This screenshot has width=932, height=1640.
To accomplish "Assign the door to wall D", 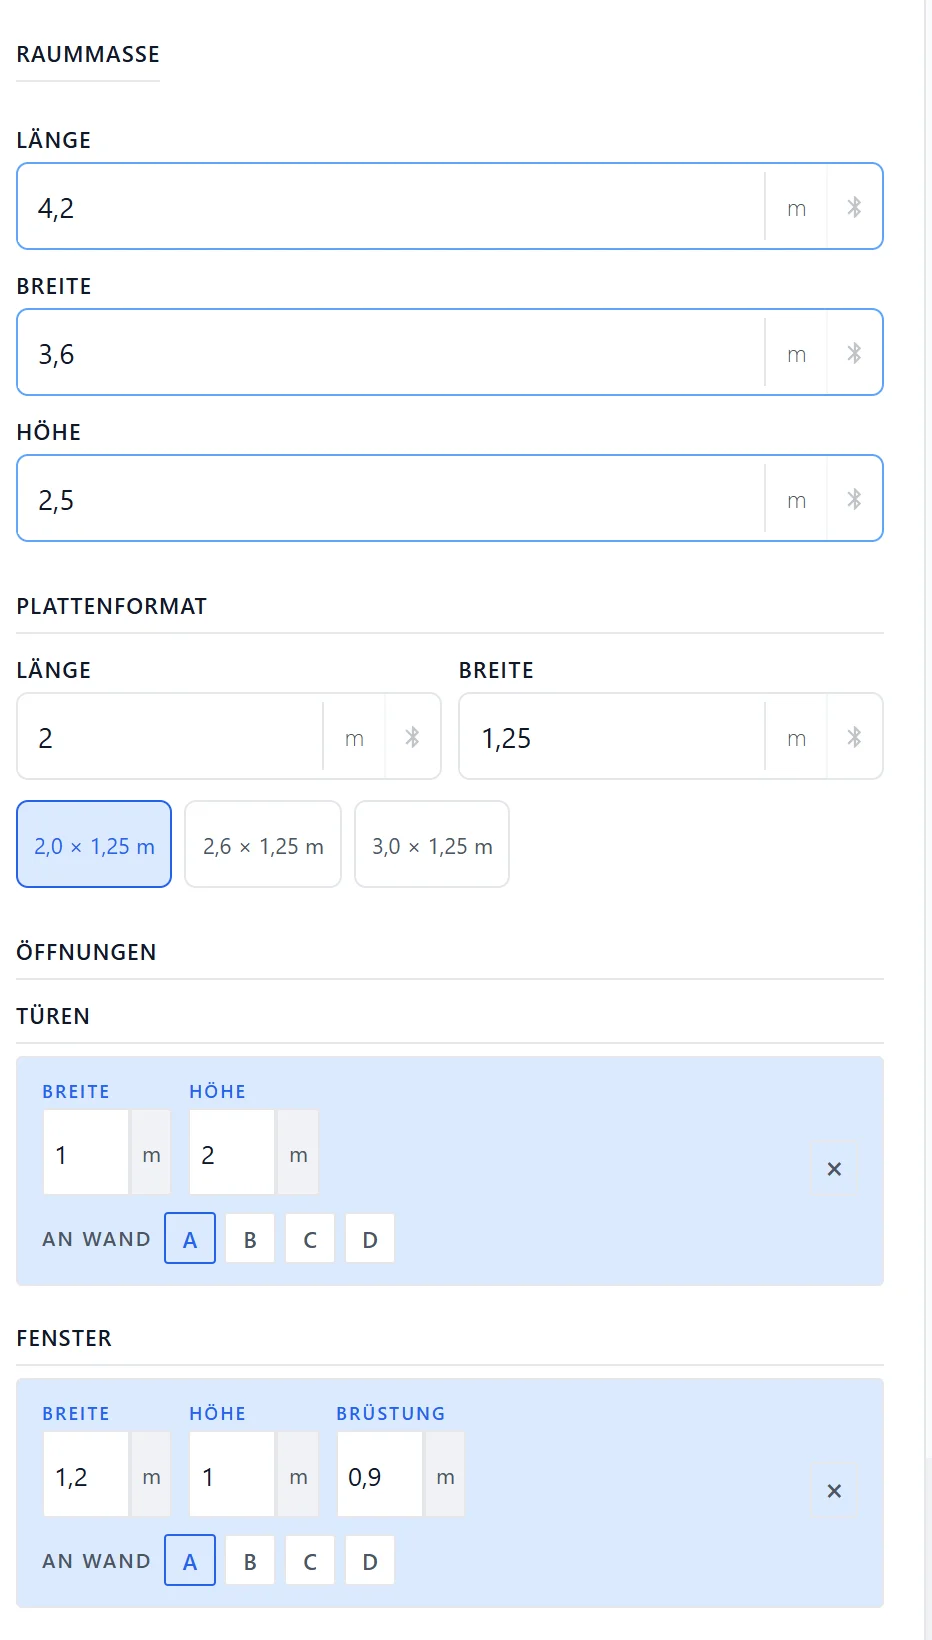I will click(370, 1239).
